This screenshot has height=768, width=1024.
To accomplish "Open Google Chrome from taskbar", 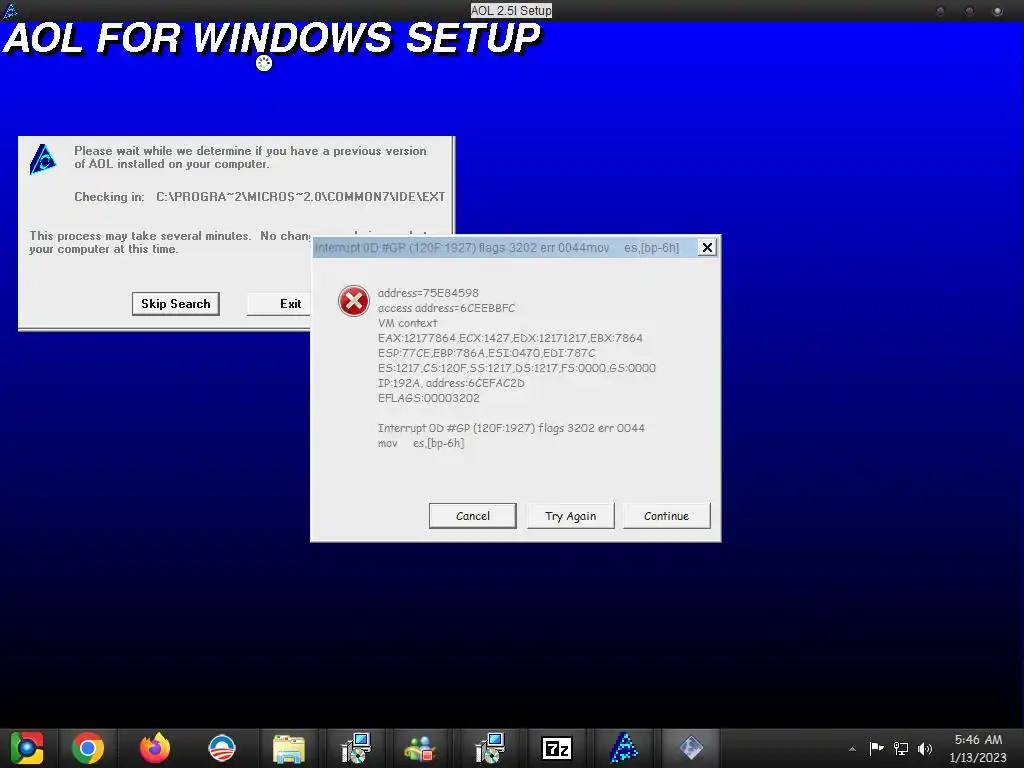I will [88, 748].
